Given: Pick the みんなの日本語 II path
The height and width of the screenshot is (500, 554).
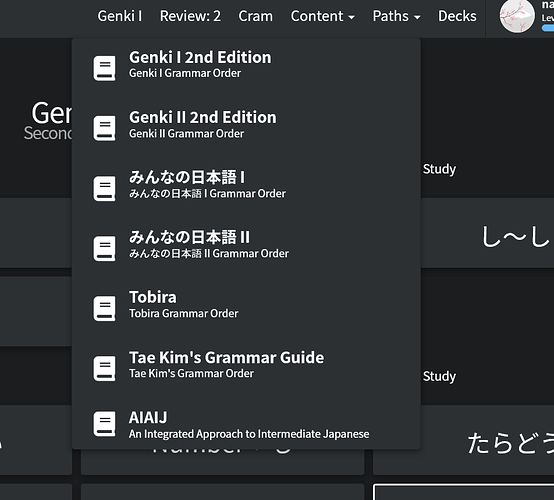Looking at the screenshot, I should click(x=246, y=245).
